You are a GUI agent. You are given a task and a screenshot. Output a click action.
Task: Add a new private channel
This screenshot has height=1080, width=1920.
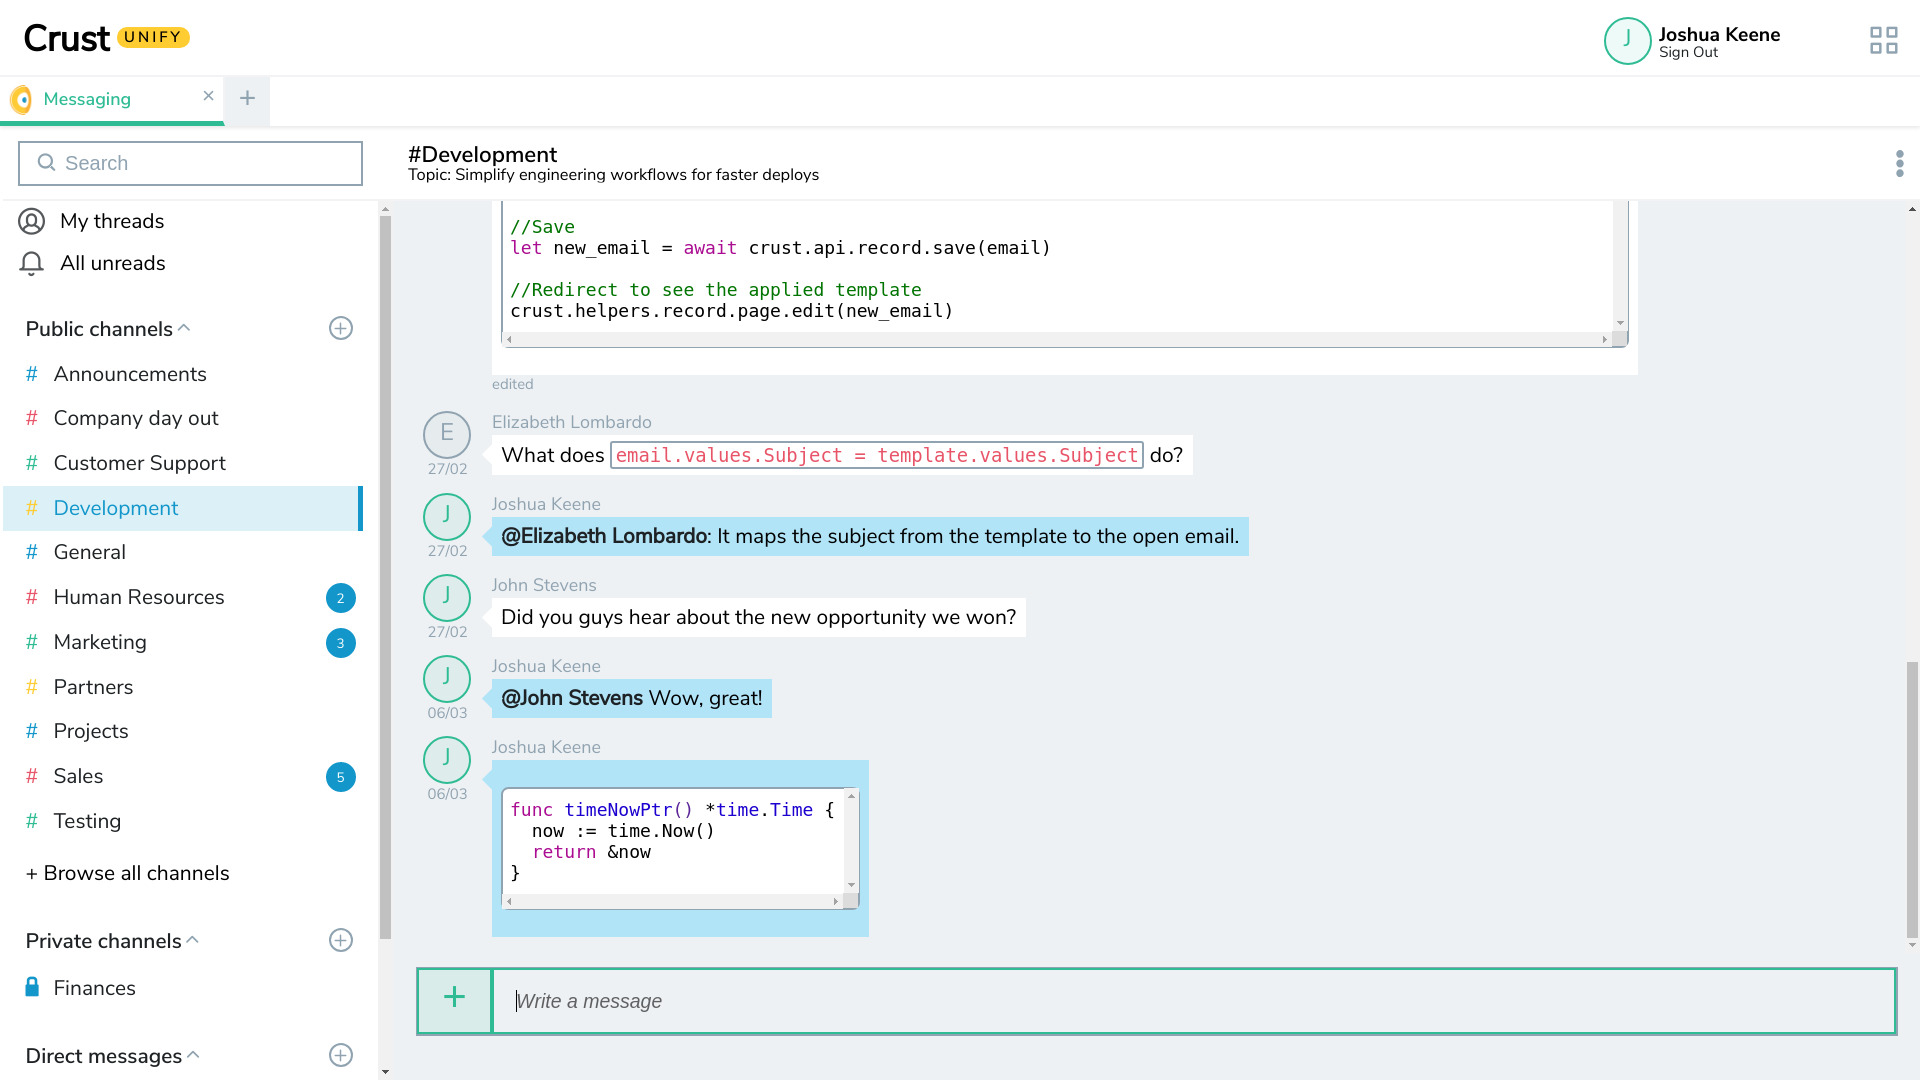340,941
